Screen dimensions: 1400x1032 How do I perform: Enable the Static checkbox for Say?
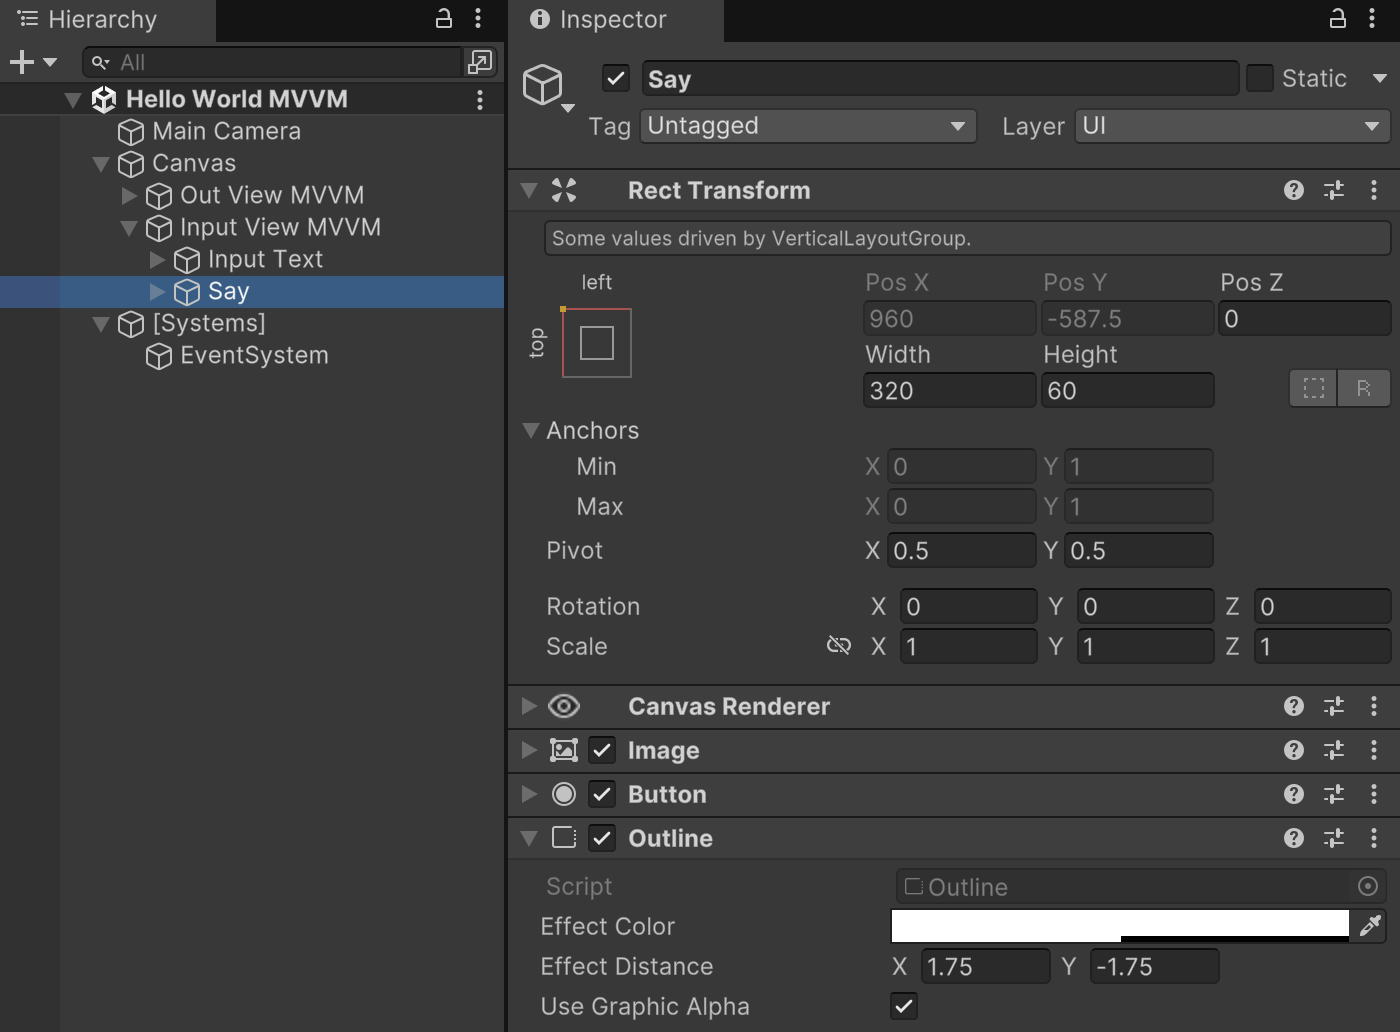(x=1260, y=77)
